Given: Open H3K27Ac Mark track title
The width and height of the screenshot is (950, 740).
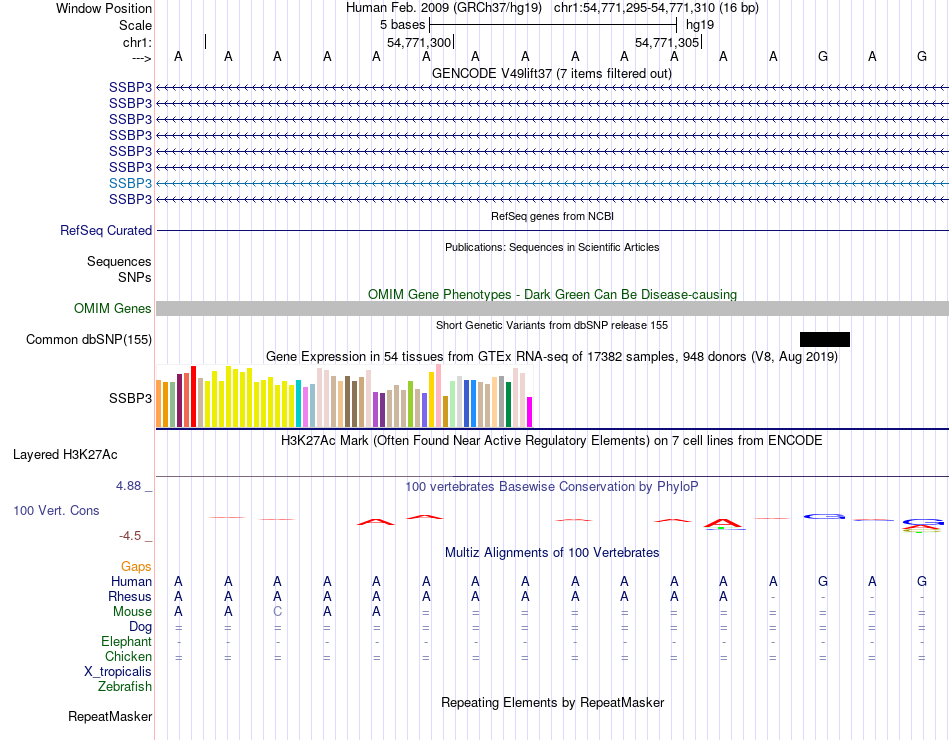Looking at the screenshot, I should point(552,441).
